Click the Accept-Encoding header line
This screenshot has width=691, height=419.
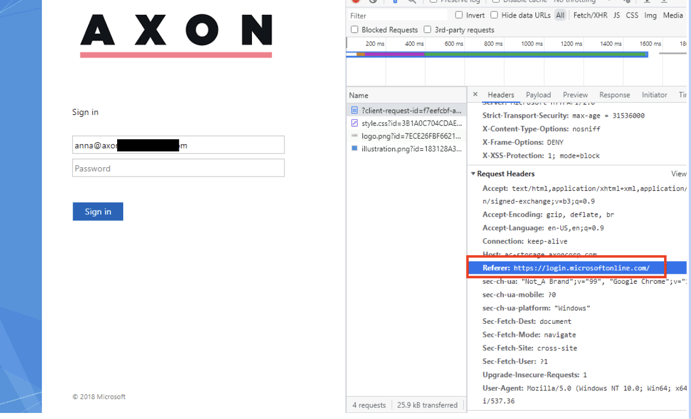click(548, 214)
